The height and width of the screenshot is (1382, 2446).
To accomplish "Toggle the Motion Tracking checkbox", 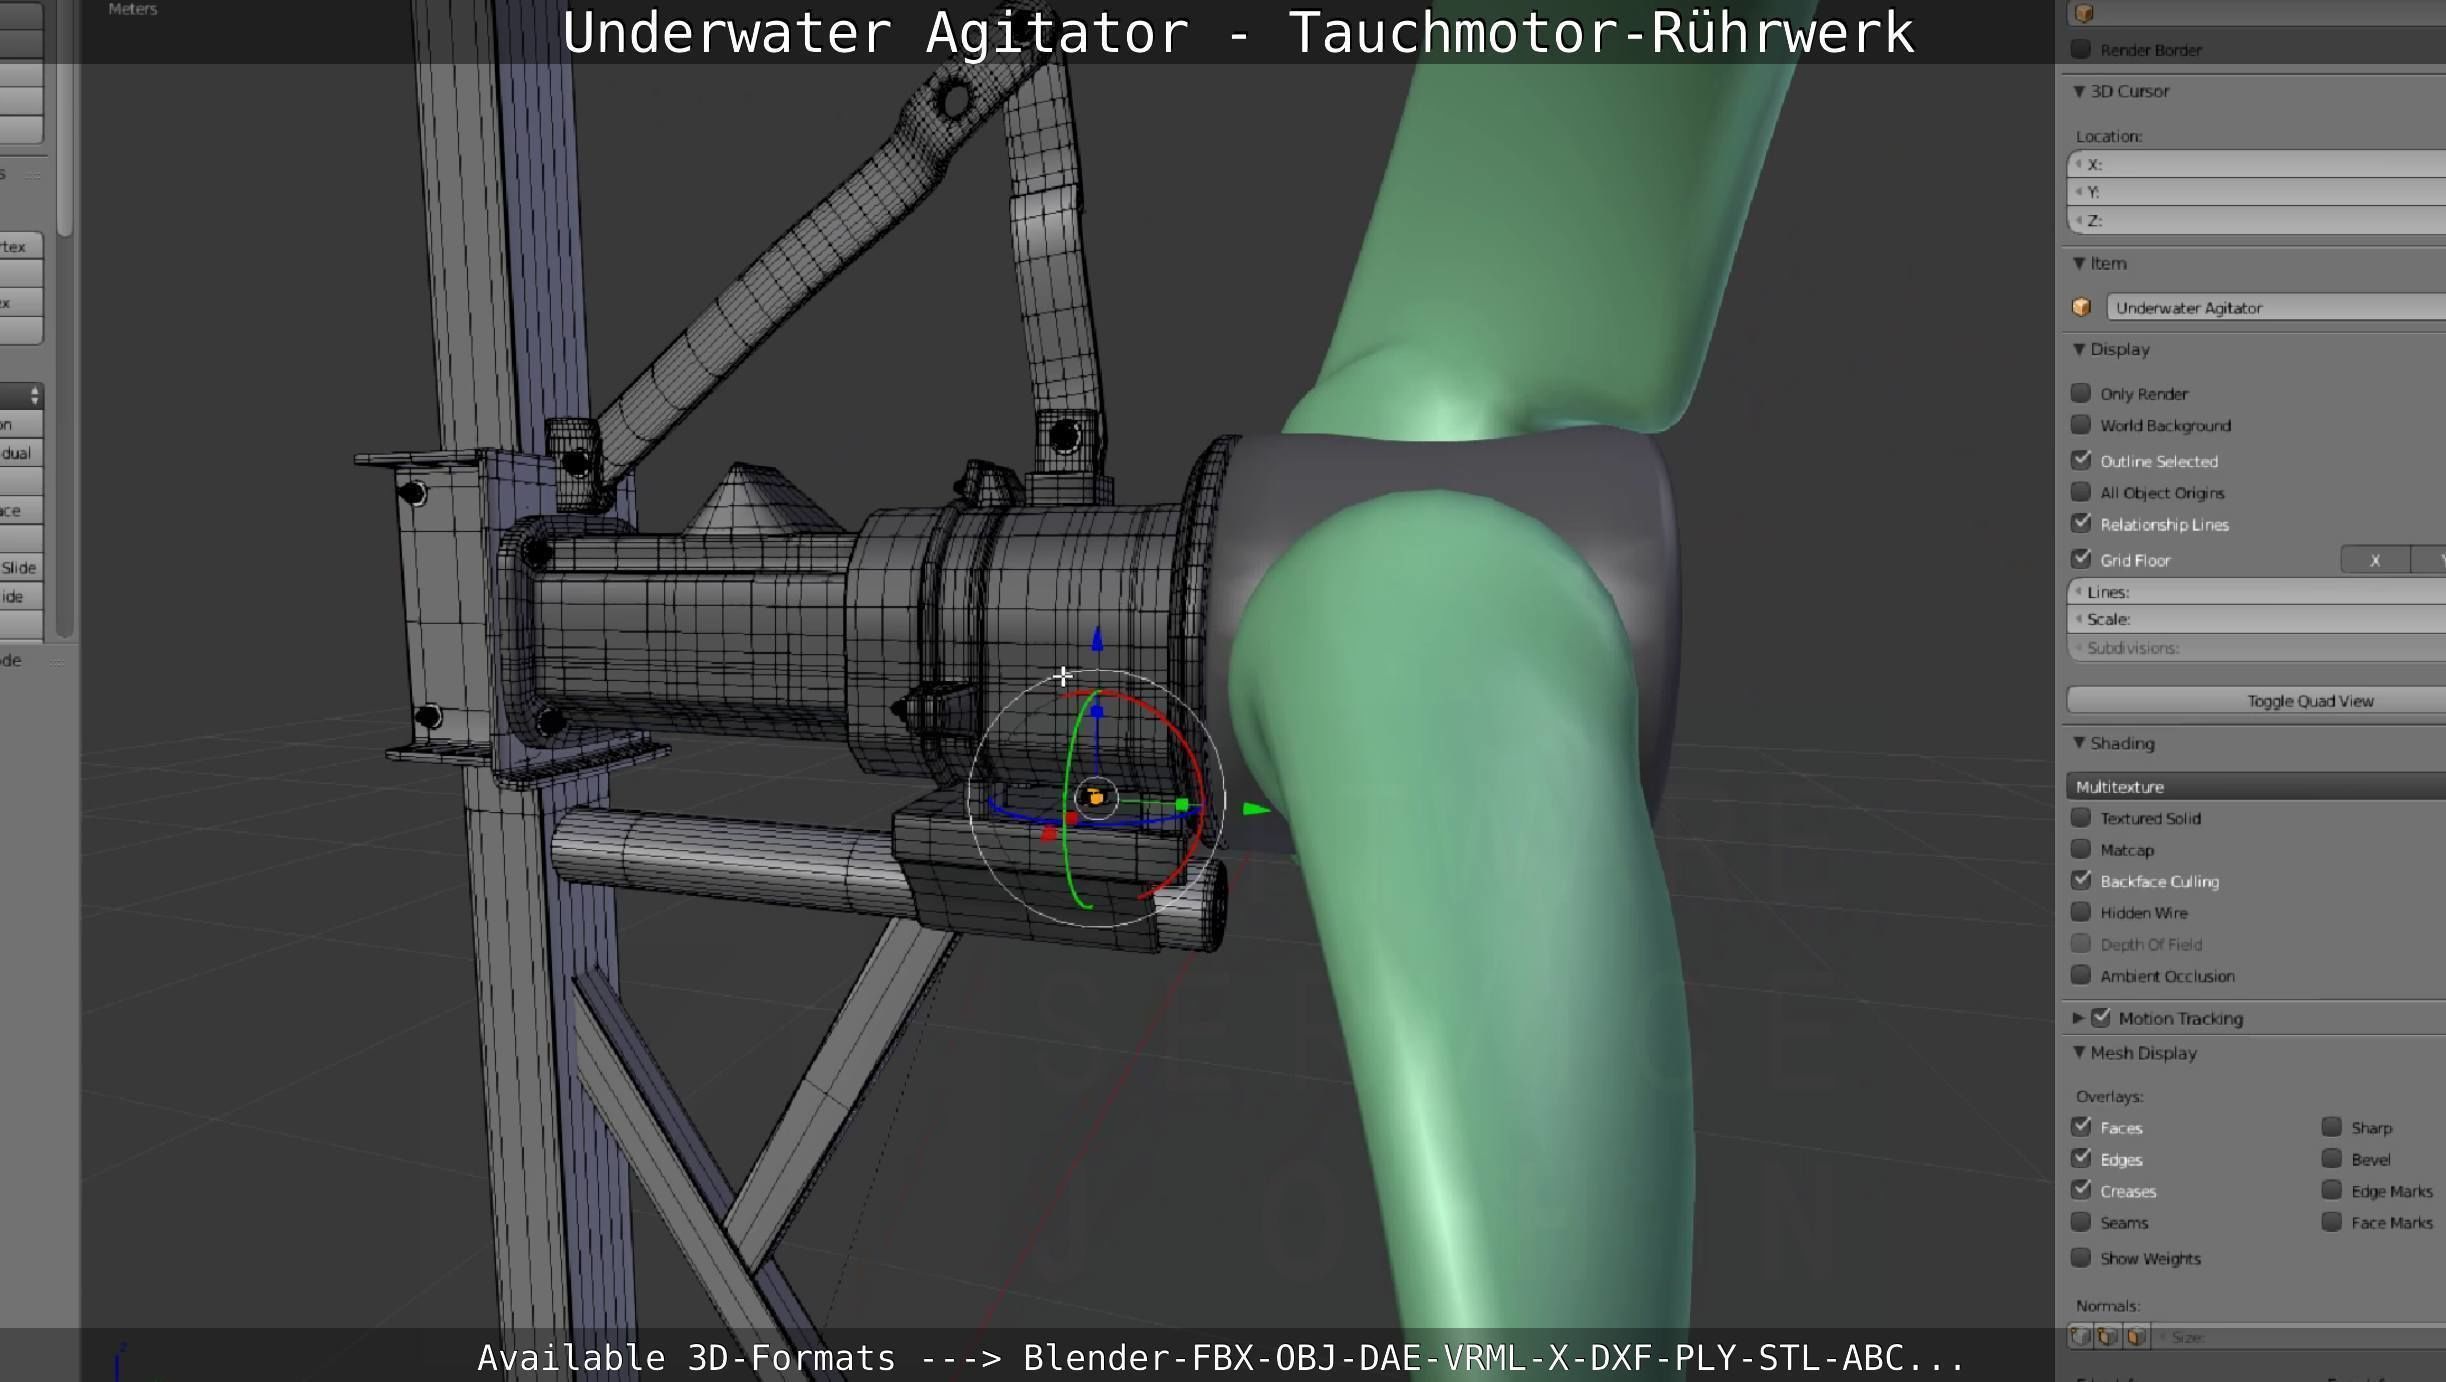I will click(2101, 1017).
